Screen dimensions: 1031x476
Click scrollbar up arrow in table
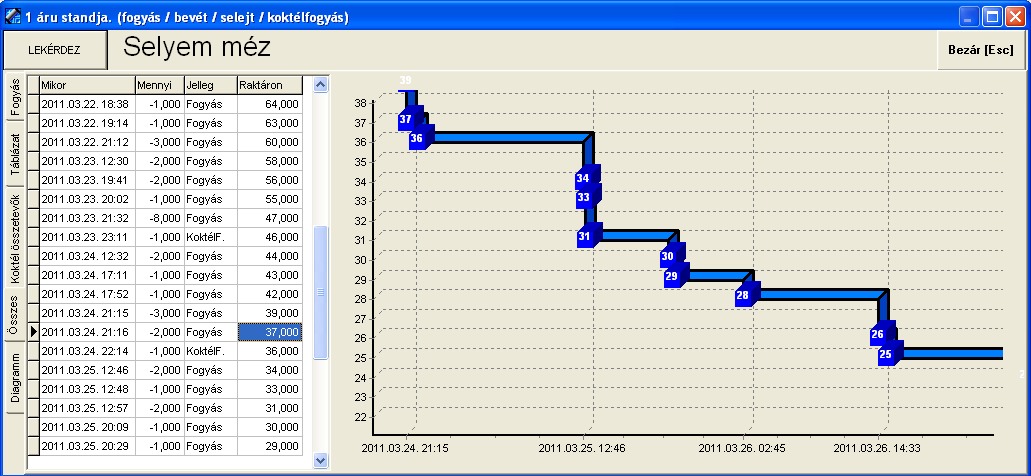pyautogui.click(x=320, y=84)
